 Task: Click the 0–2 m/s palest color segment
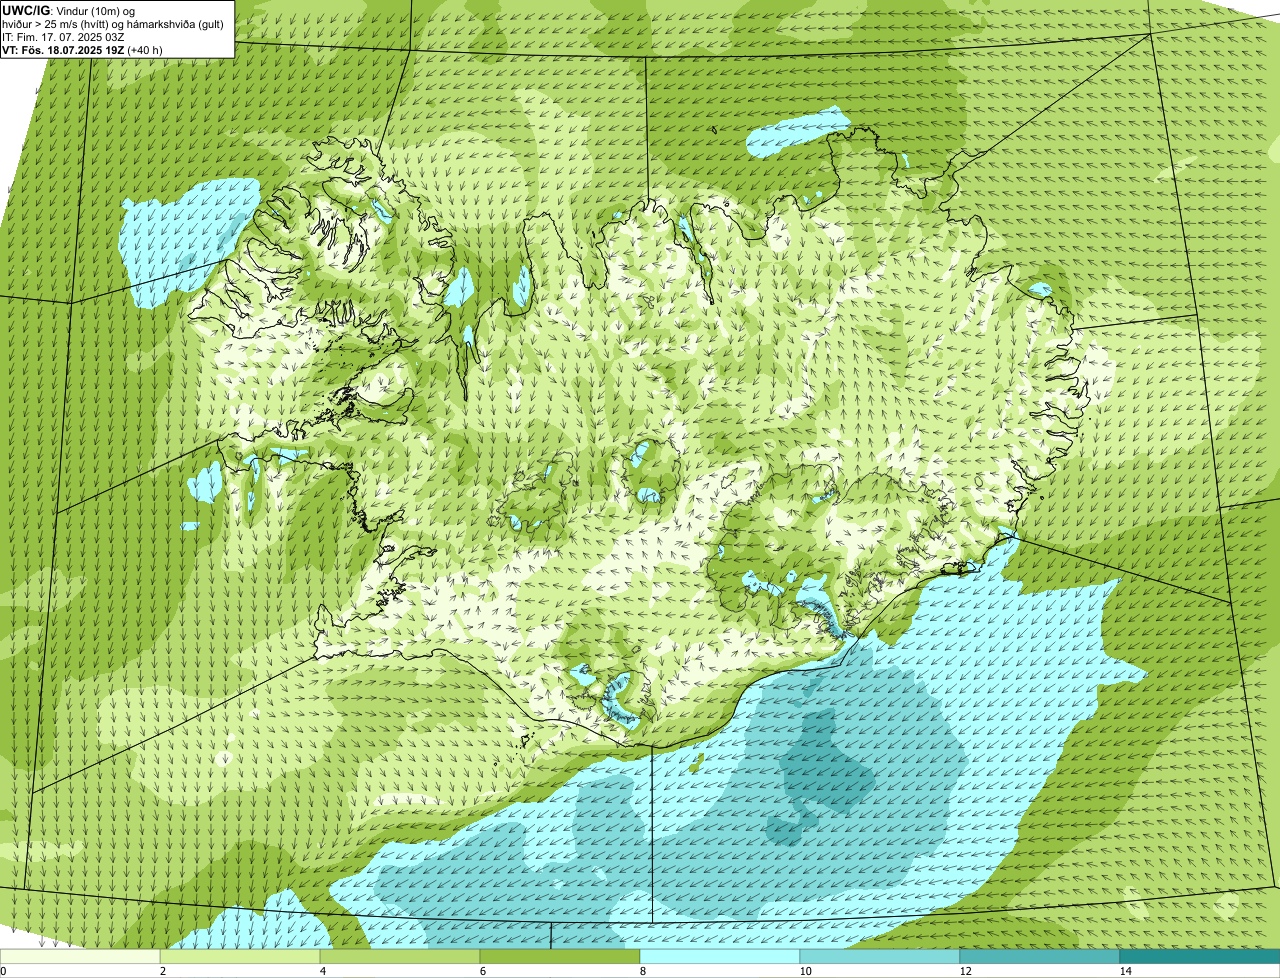pyautogui.click(x=80, y=956)
